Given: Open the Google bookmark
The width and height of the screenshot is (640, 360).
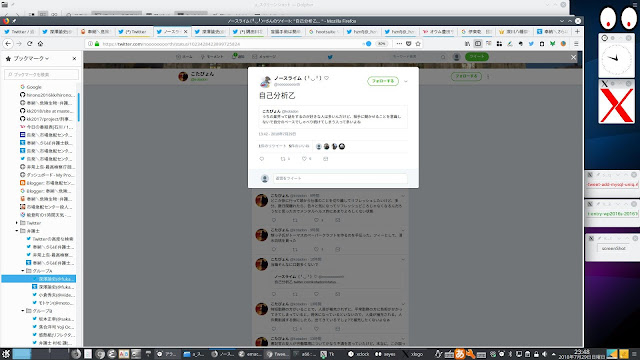Looking at the screenshot, I should click(31, 87).
